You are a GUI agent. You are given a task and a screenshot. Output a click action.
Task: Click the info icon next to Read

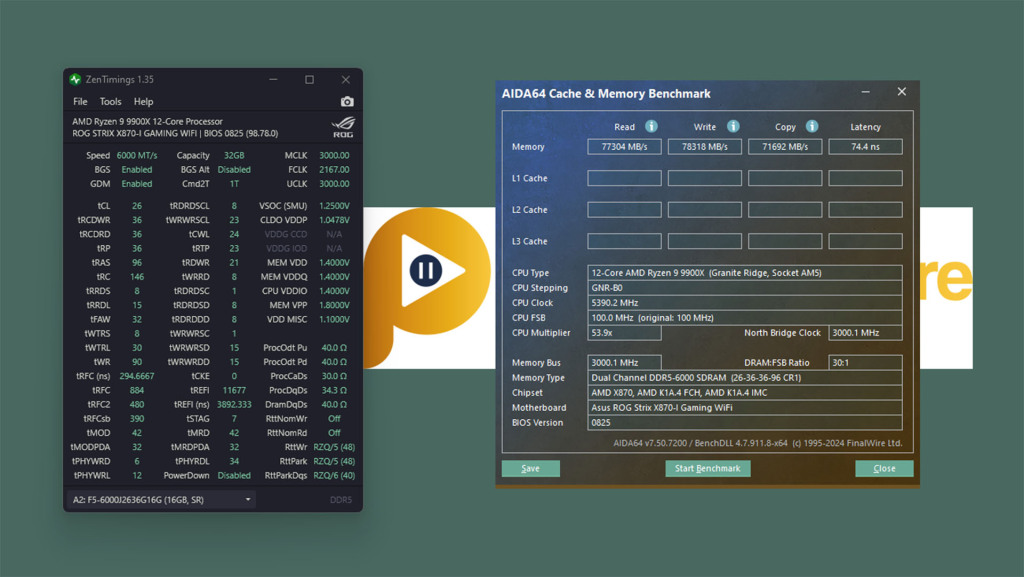pyautogui.click(x=651, y=126)
